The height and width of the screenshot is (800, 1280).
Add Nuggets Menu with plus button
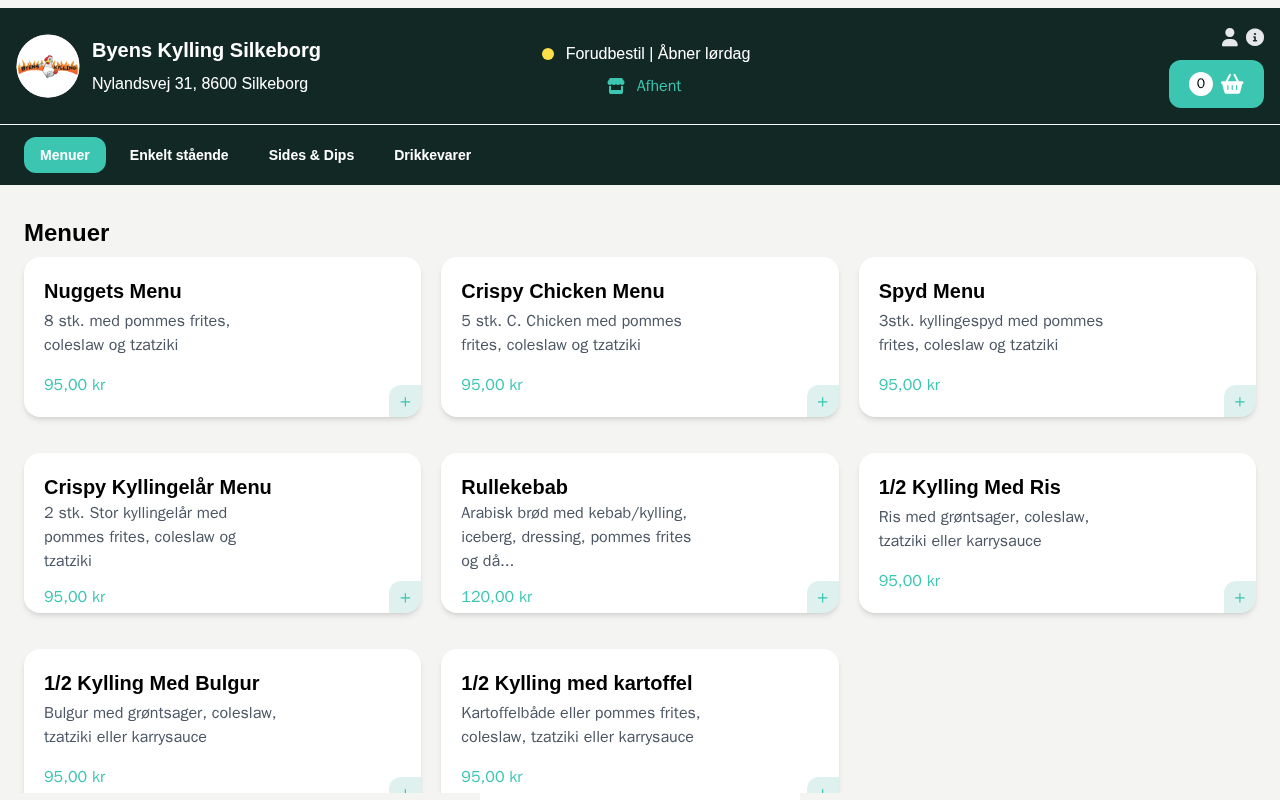[x=405, y=401]
